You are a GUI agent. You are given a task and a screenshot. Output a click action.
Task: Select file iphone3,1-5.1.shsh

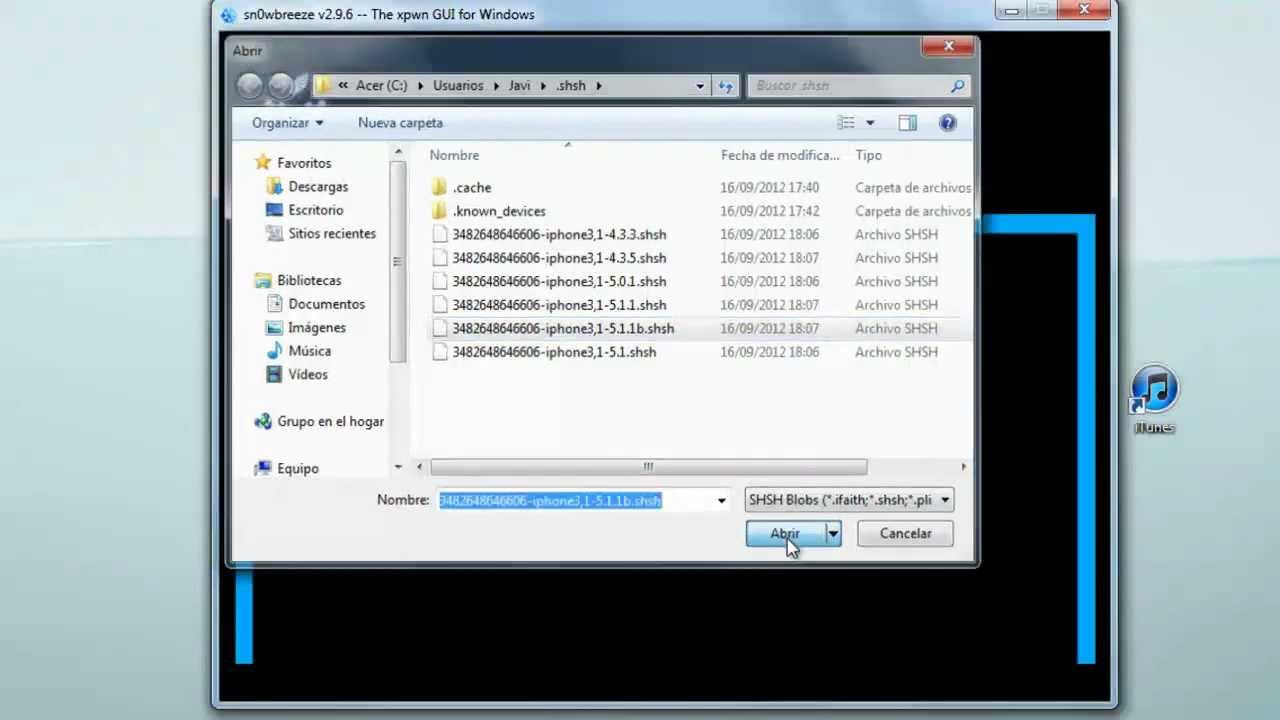(x=554, y=352)
